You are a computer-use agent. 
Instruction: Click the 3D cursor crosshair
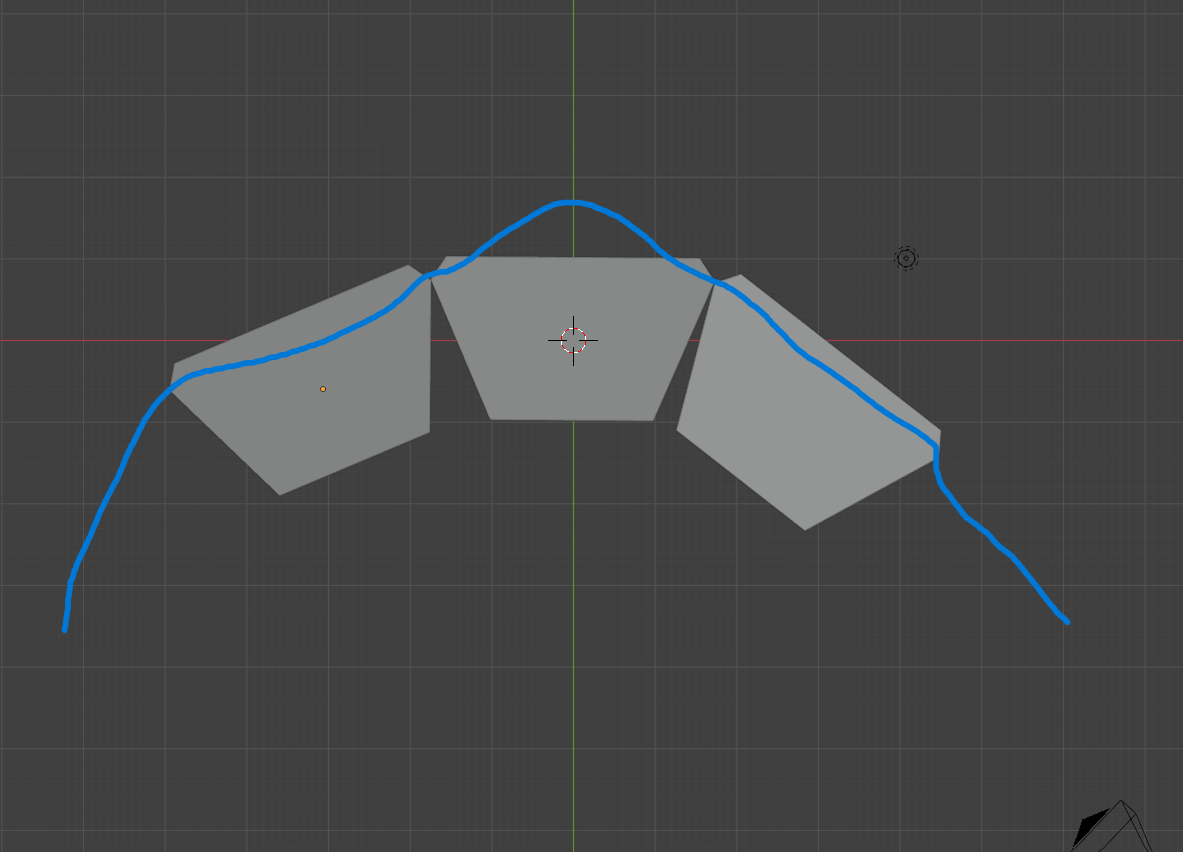[x=573, y=340]
